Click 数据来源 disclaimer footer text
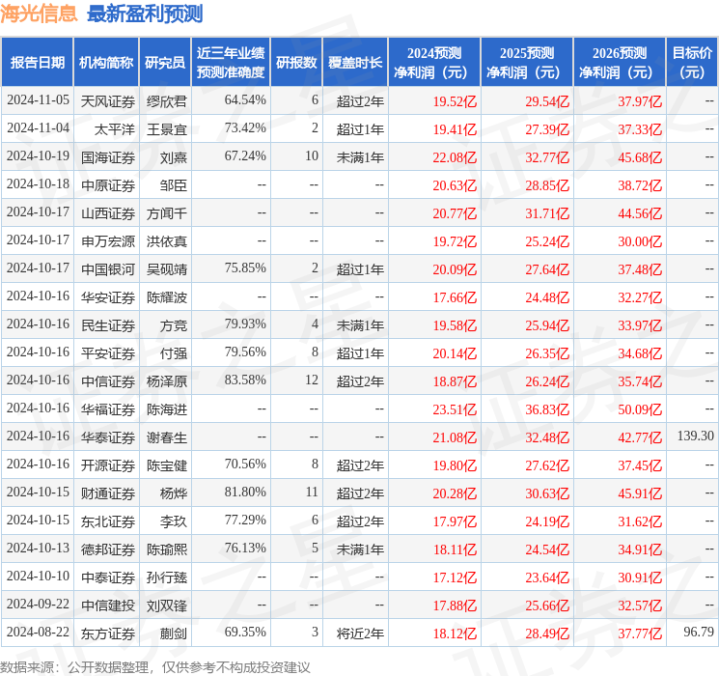719x676 pixels. pos(155,667)
